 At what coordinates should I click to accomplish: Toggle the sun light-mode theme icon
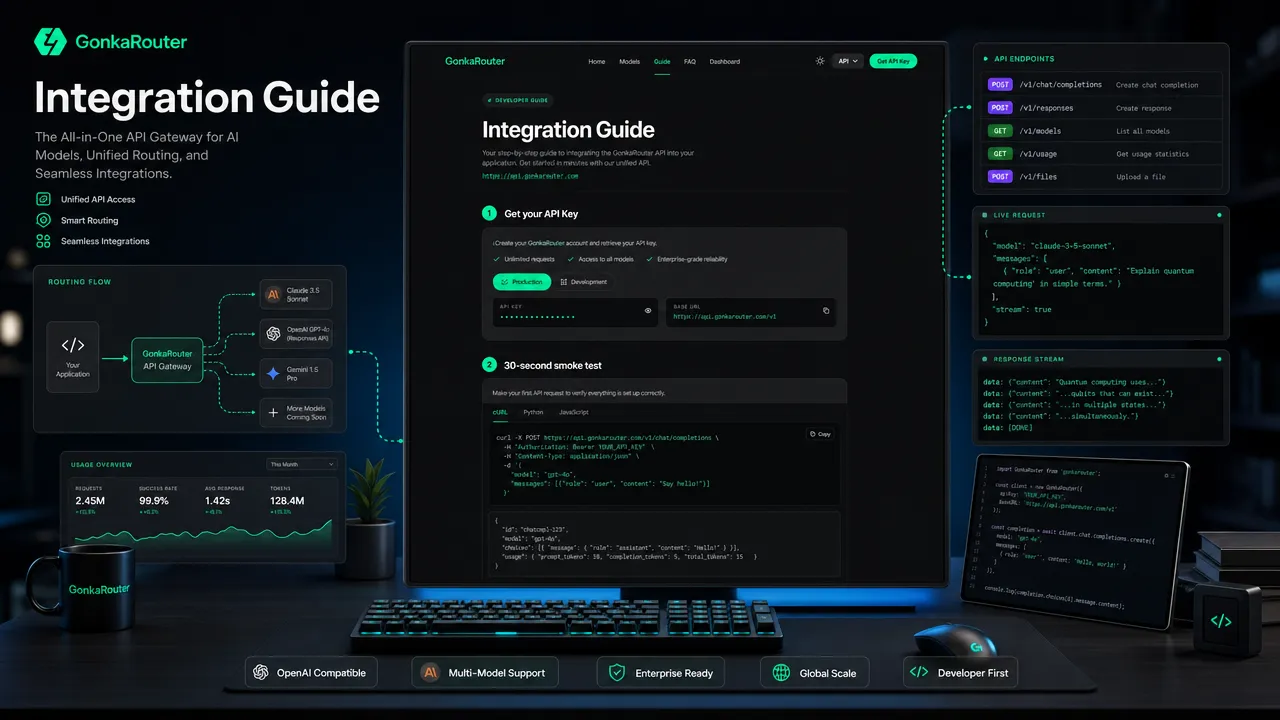(x=820, y=61)
